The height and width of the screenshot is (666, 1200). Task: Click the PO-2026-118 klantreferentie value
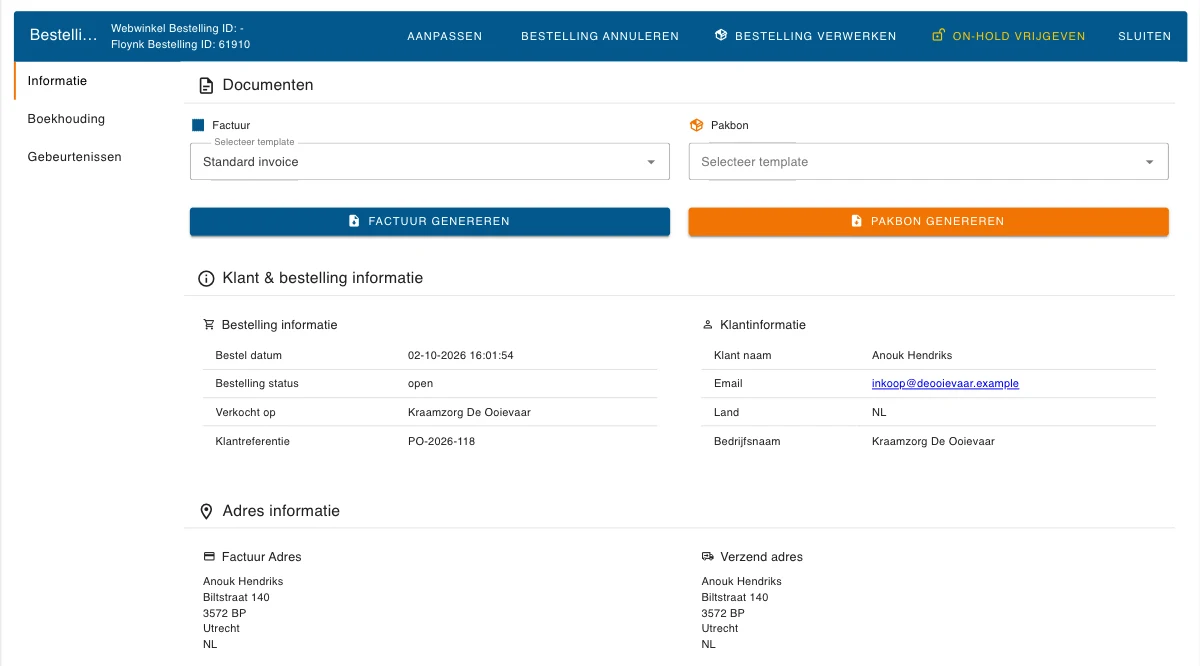442,441
